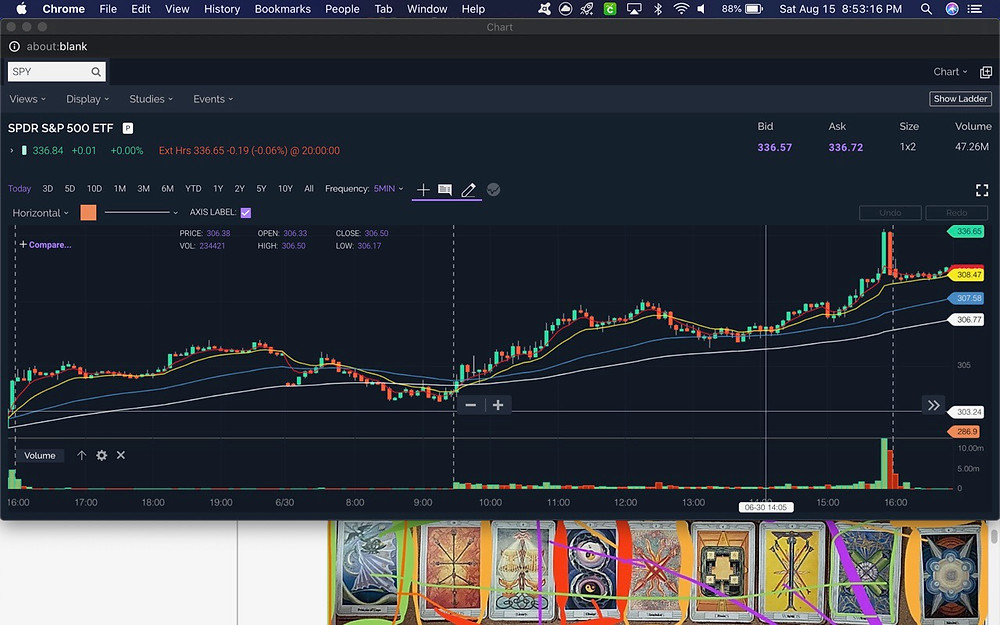The width and height of the screenshot is (1000, 625).
Task: Select the crosshair cursor tool
Action: (x=423, y=189)
